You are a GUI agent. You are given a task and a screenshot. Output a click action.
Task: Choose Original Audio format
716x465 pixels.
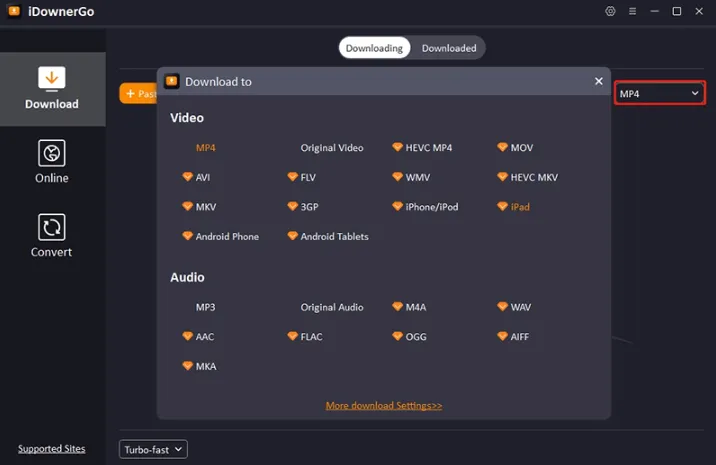[x=332, y=307]
